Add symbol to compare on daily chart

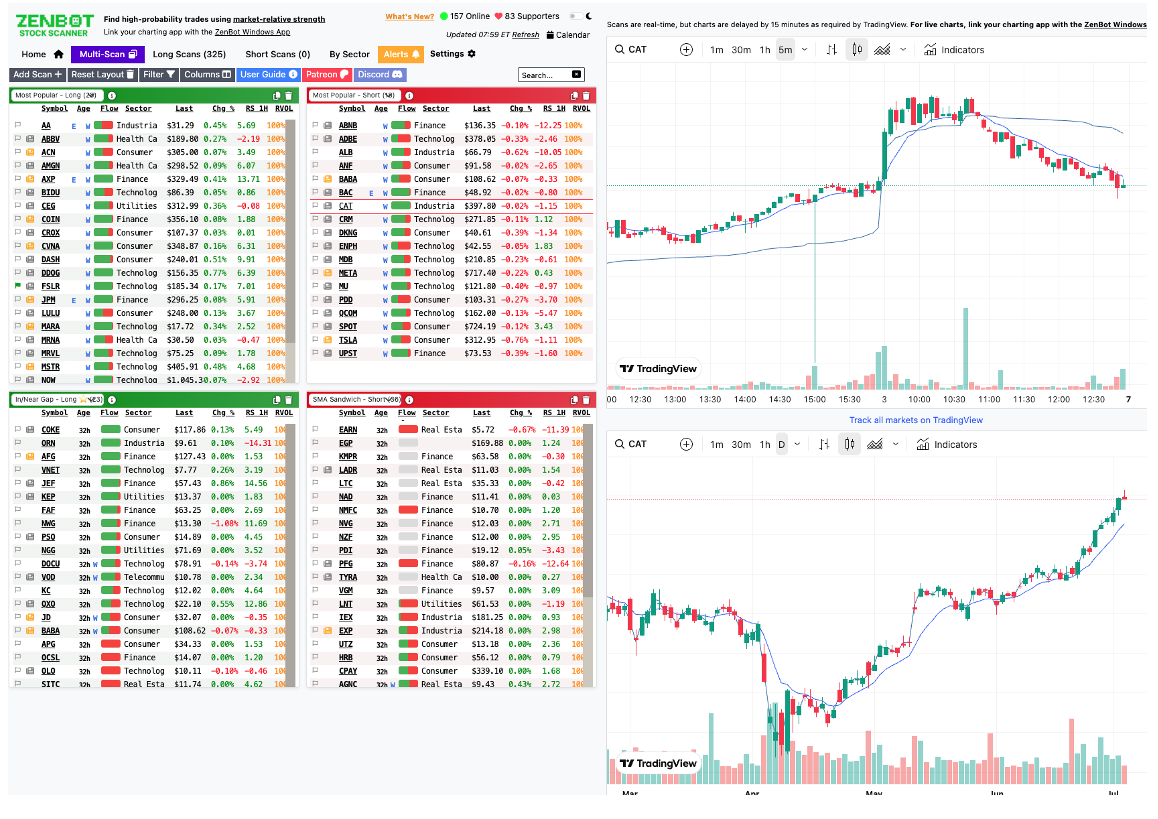686,444
